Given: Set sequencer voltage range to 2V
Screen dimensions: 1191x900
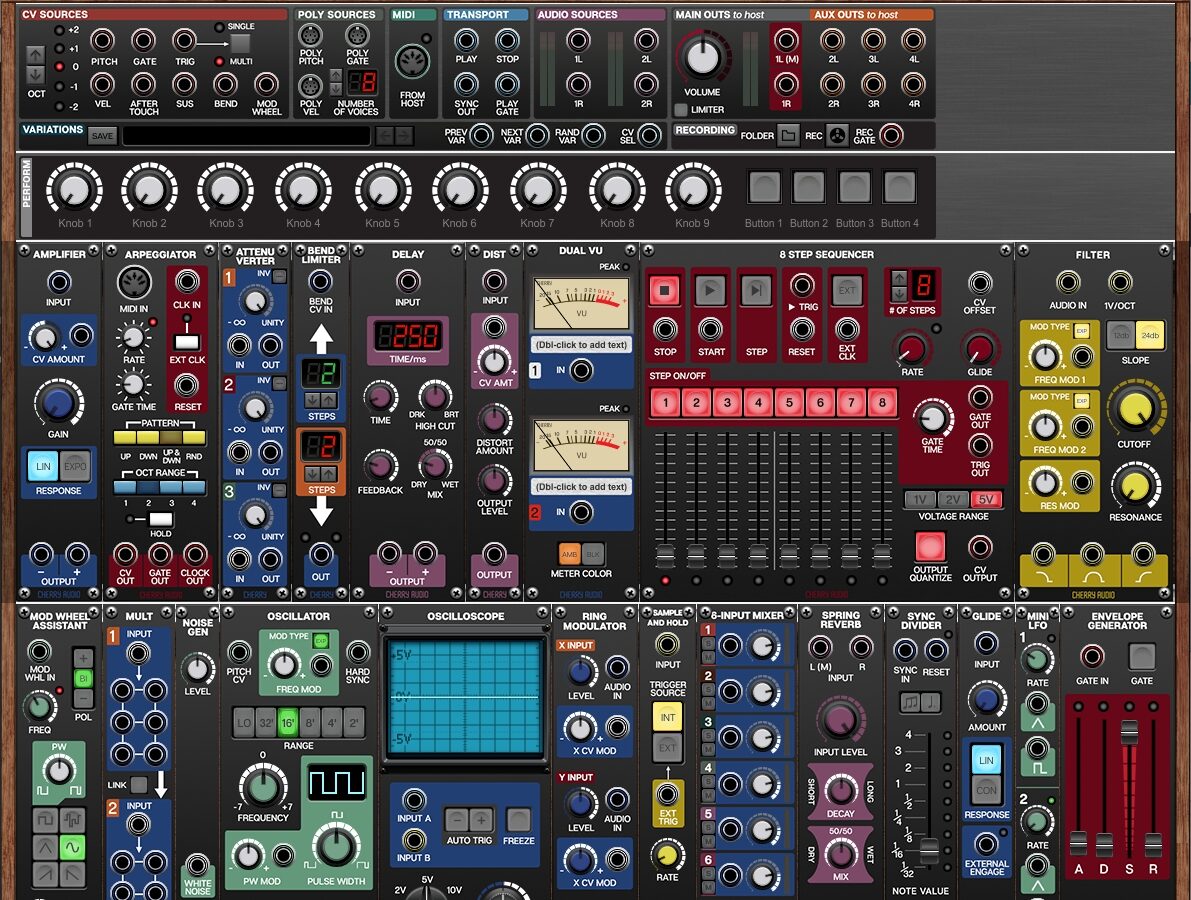Looking at the screenshot, I should [951, 499].
